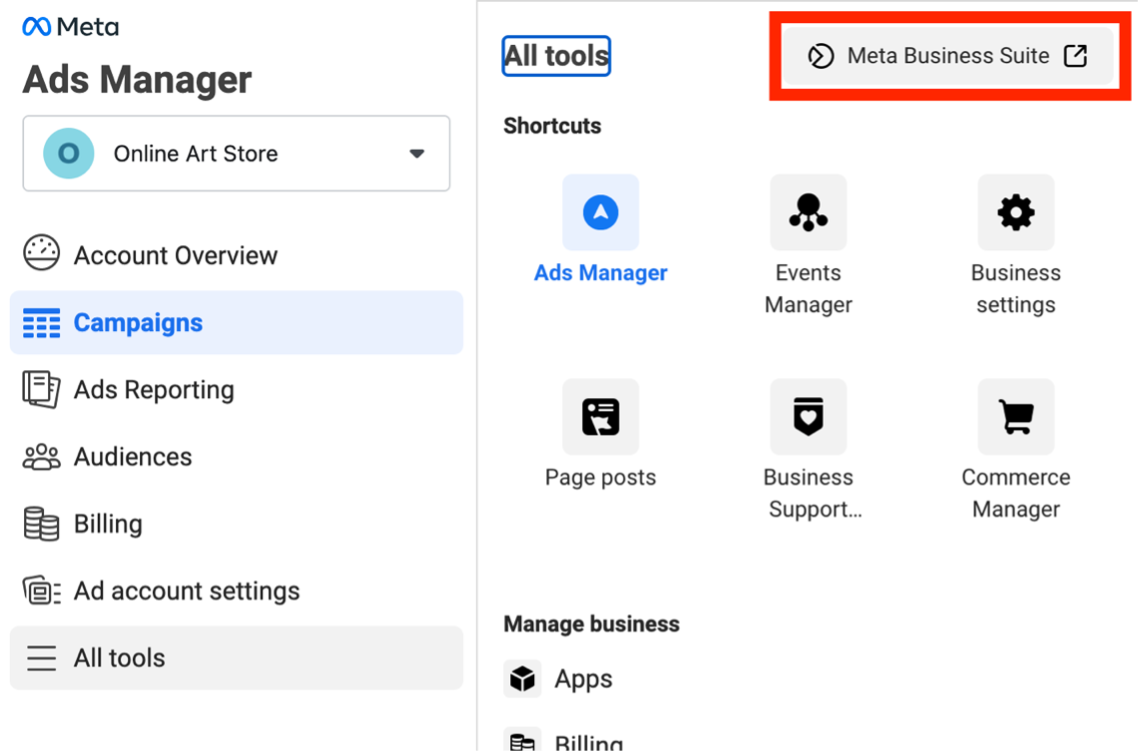Click the Meta Business Suite button
The width and height of the screenshot is (1142, 754).
point(946,56)
